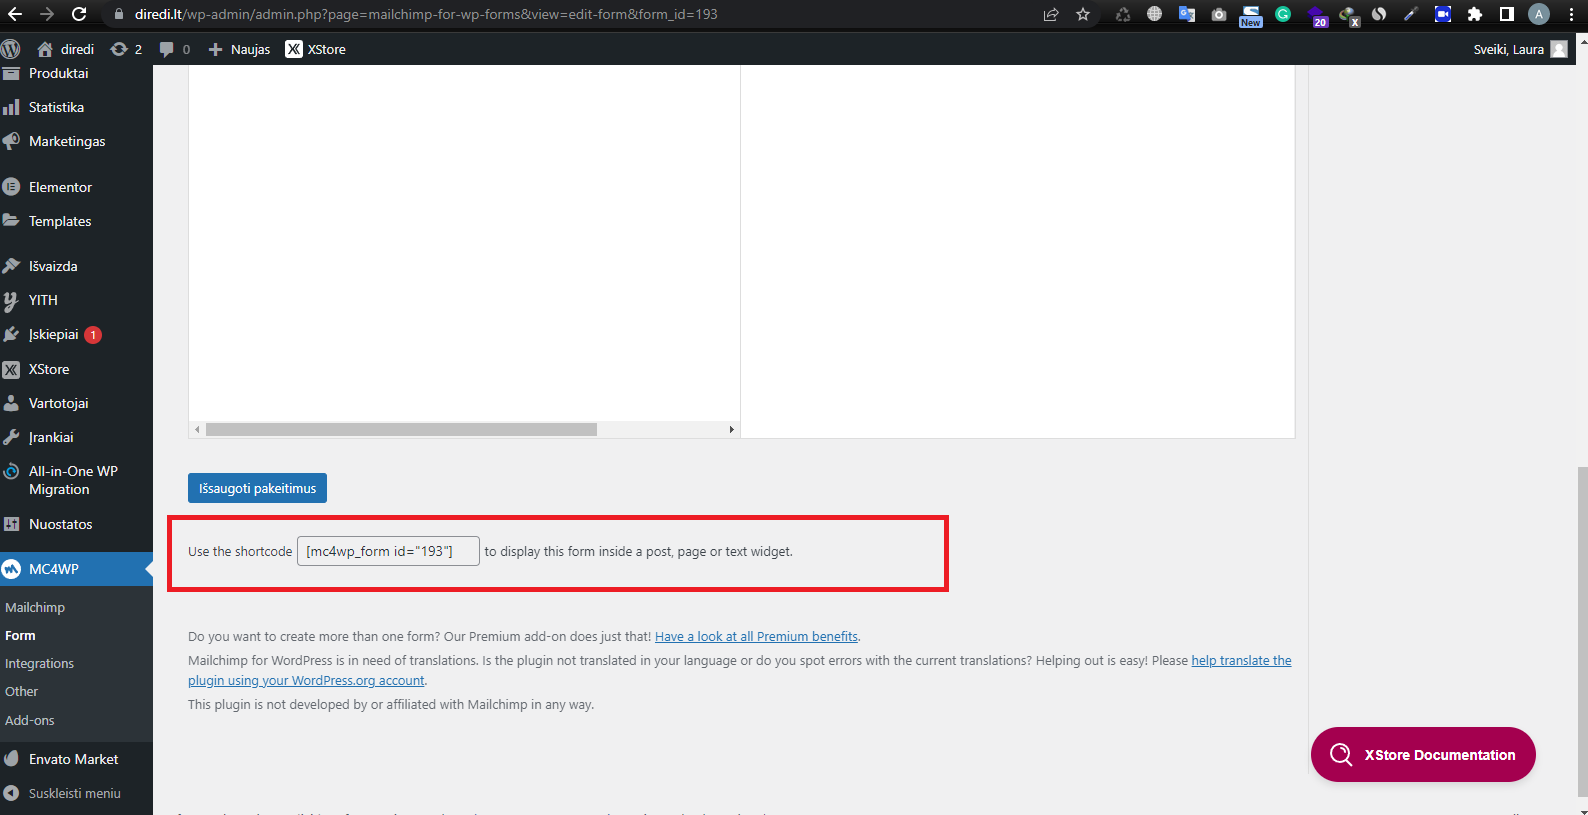Open the Chrome three-dot menu
The image size is (1588, 815).
(x=1571, y=14)
